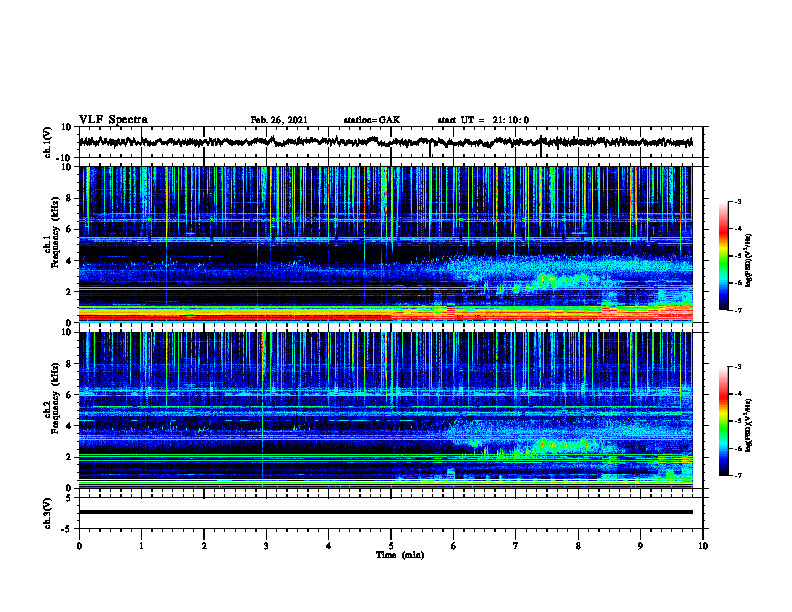Click the "-7" label below ch.2 colorbar
Screen dimensions: 792x612
coord(738,475)
